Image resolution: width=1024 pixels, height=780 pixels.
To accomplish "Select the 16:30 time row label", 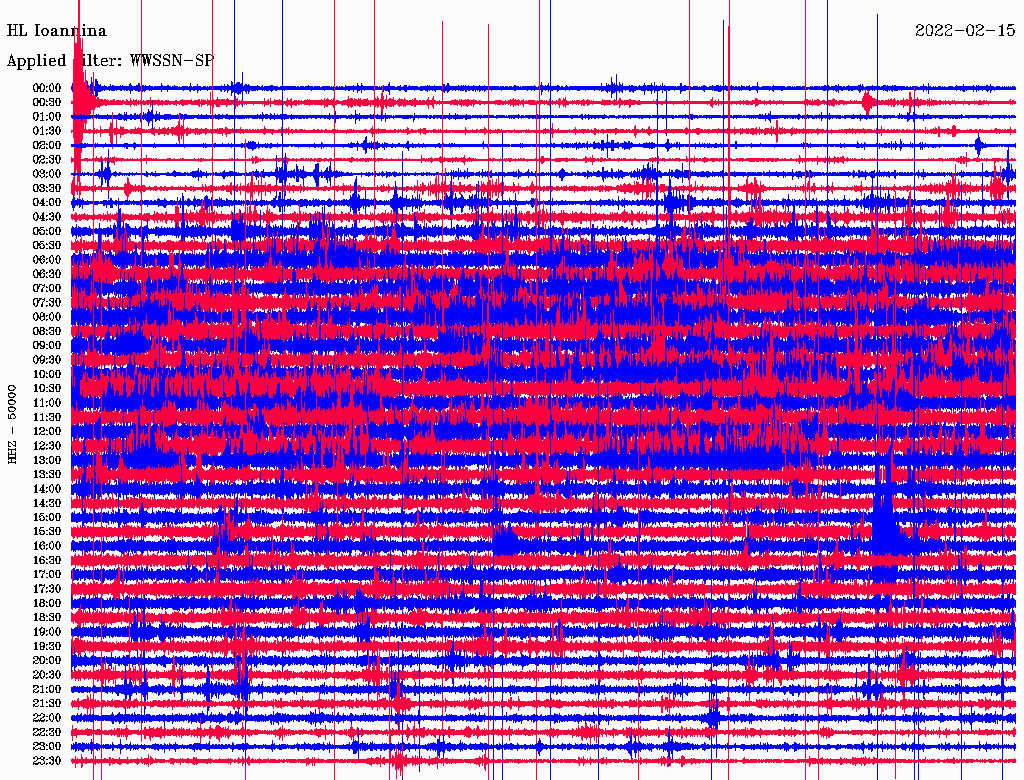I will coord(47,560).
